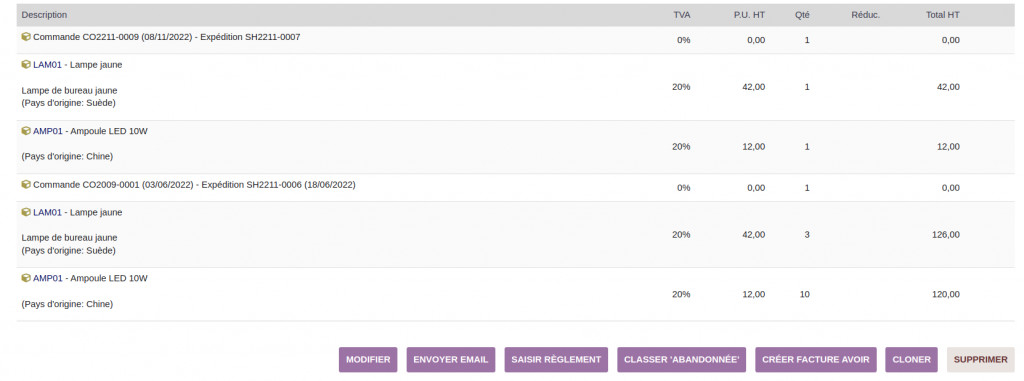Open the LAM01 link with quantity 3
Screen dimensions: 1024x381
[47, 212]
